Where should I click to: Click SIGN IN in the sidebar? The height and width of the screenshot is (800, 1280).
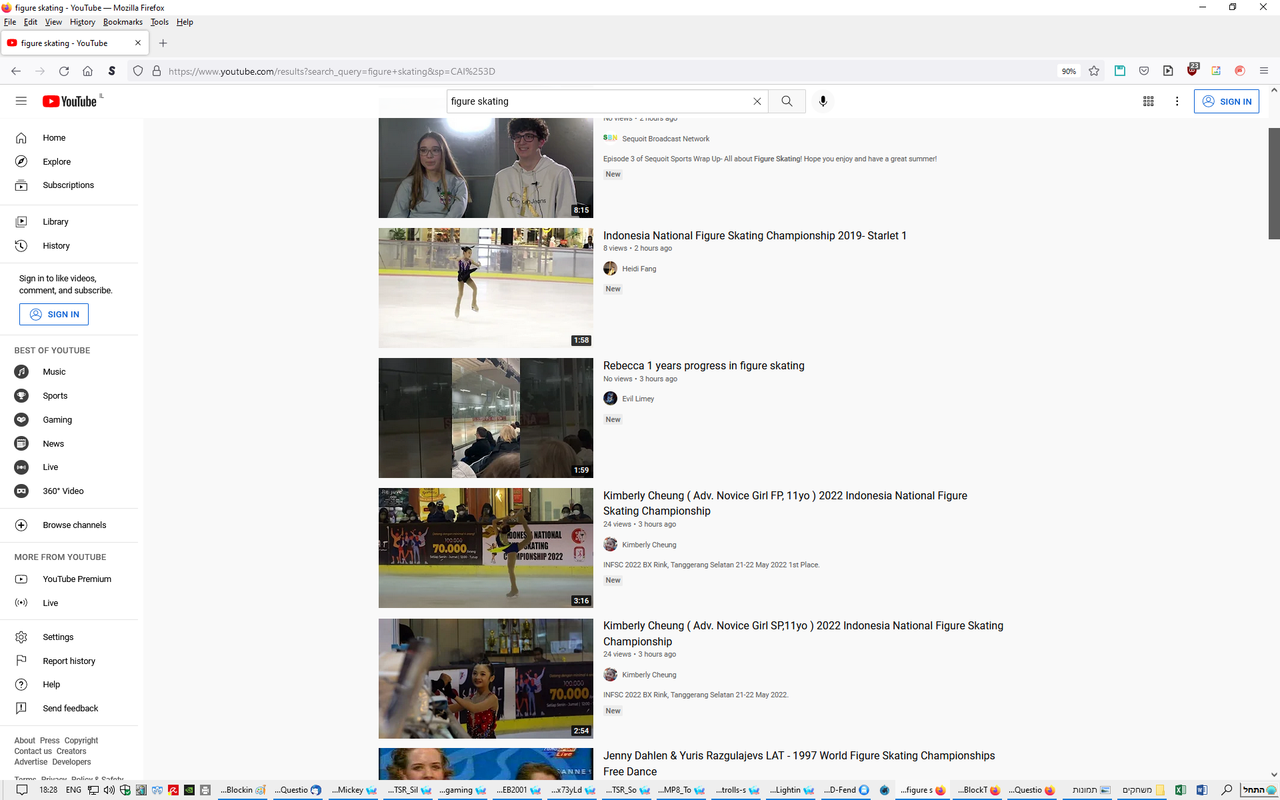click(54, 314)
